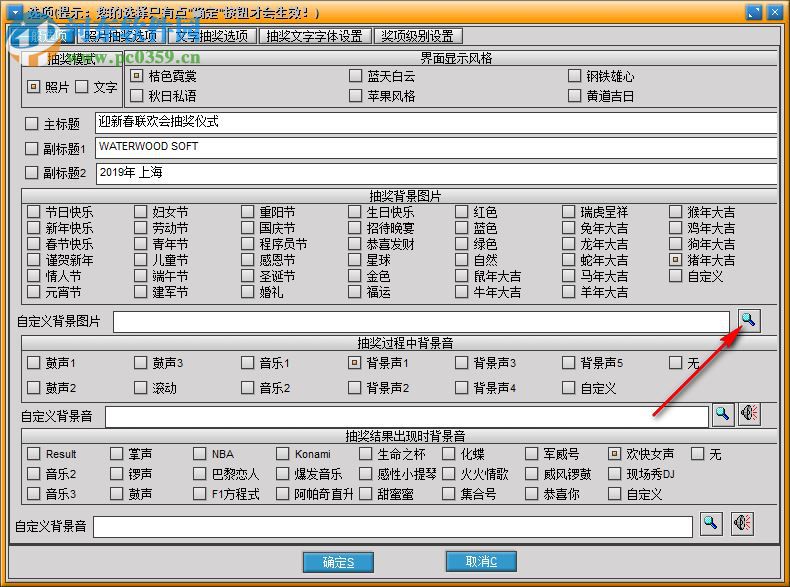Click the custom background image path field

click(421, 322)
